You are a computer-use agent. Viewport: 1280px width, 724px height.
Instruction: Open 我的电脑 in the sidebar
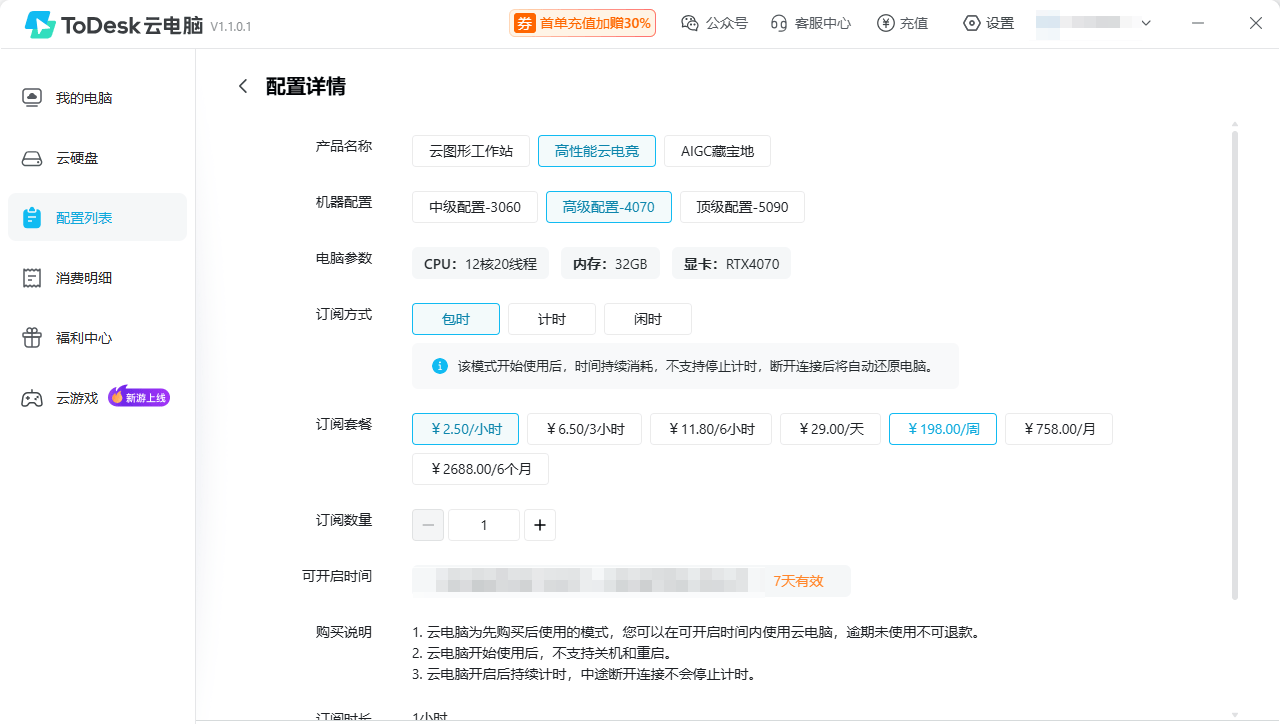tap(97, 98)
